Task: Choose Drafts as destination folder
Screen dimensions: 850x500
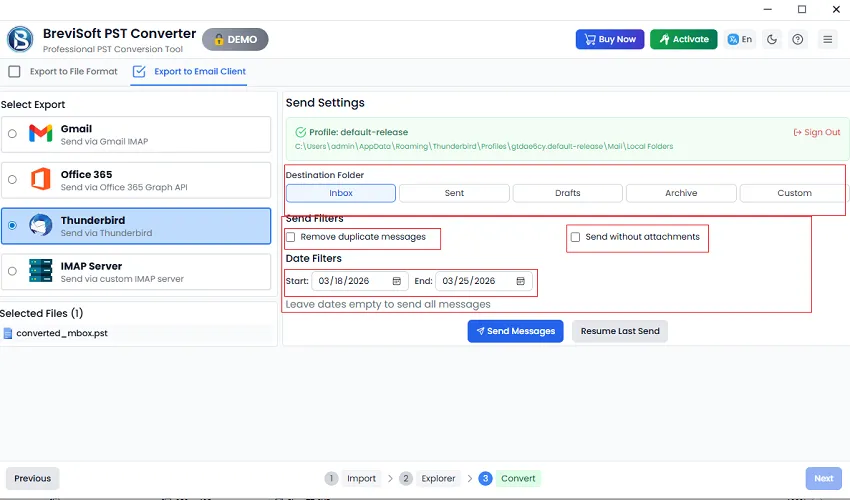Action: (568, 193)
